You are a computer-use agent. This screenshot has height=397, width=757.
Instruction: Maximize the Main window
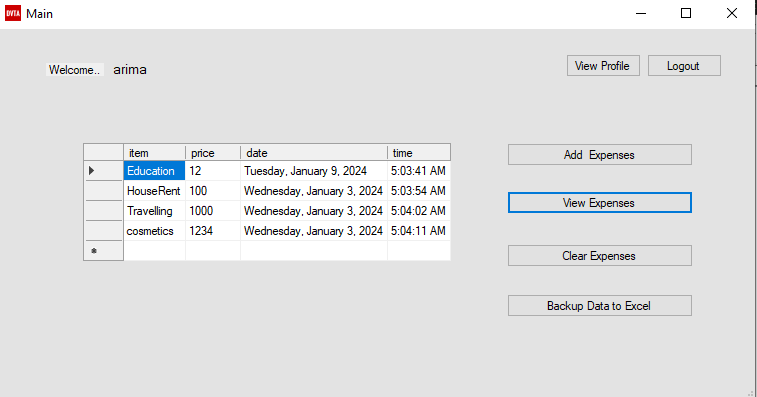pyautogui.click(x=686, y=14)
